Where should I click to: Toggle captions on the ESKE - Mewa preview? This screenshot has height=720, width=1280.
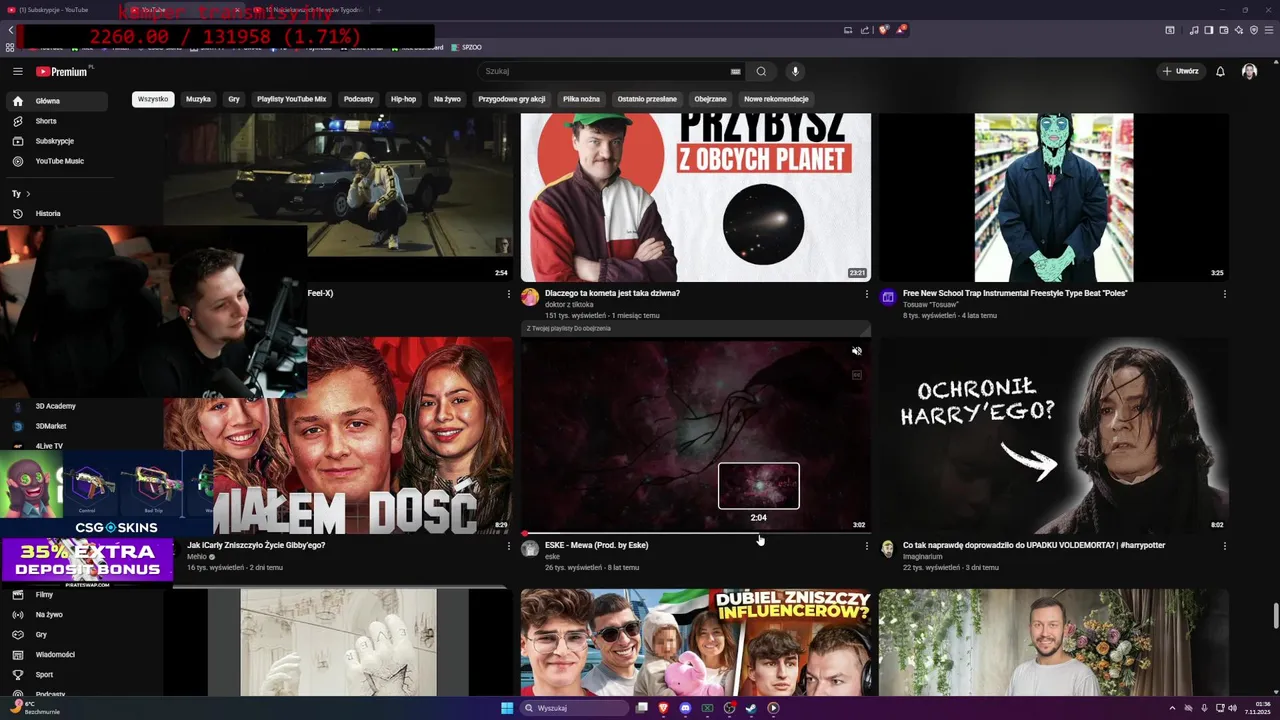(857, 375)
